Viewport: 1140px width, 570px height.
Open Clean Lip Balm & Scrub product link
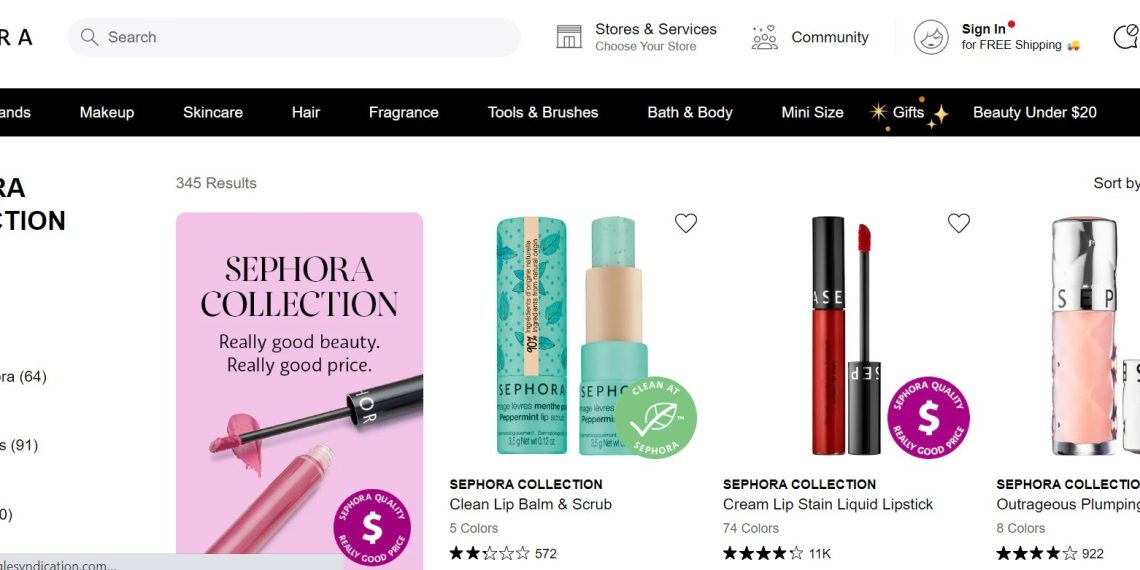point(530,504)
